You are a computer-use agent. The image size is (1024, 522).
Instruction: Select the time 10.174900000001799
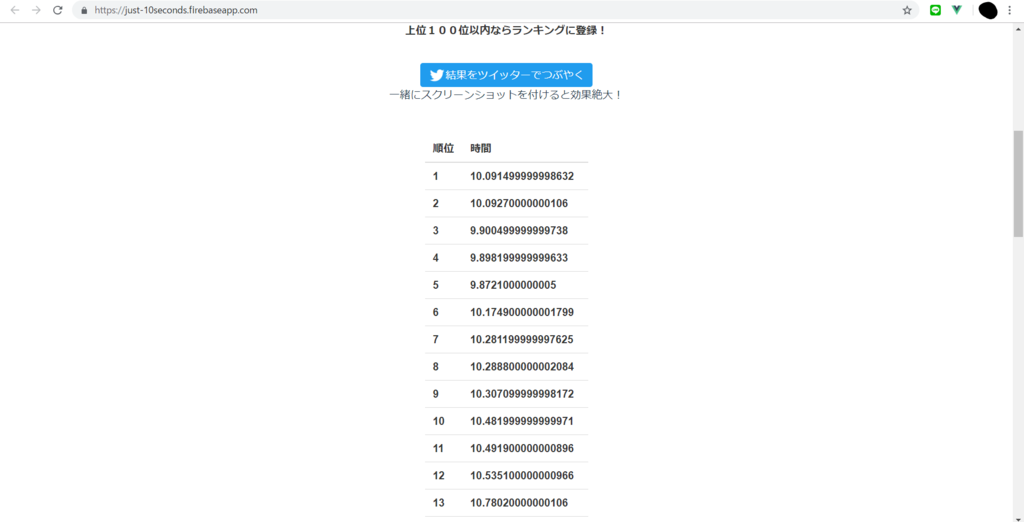[x=522, y=312]
